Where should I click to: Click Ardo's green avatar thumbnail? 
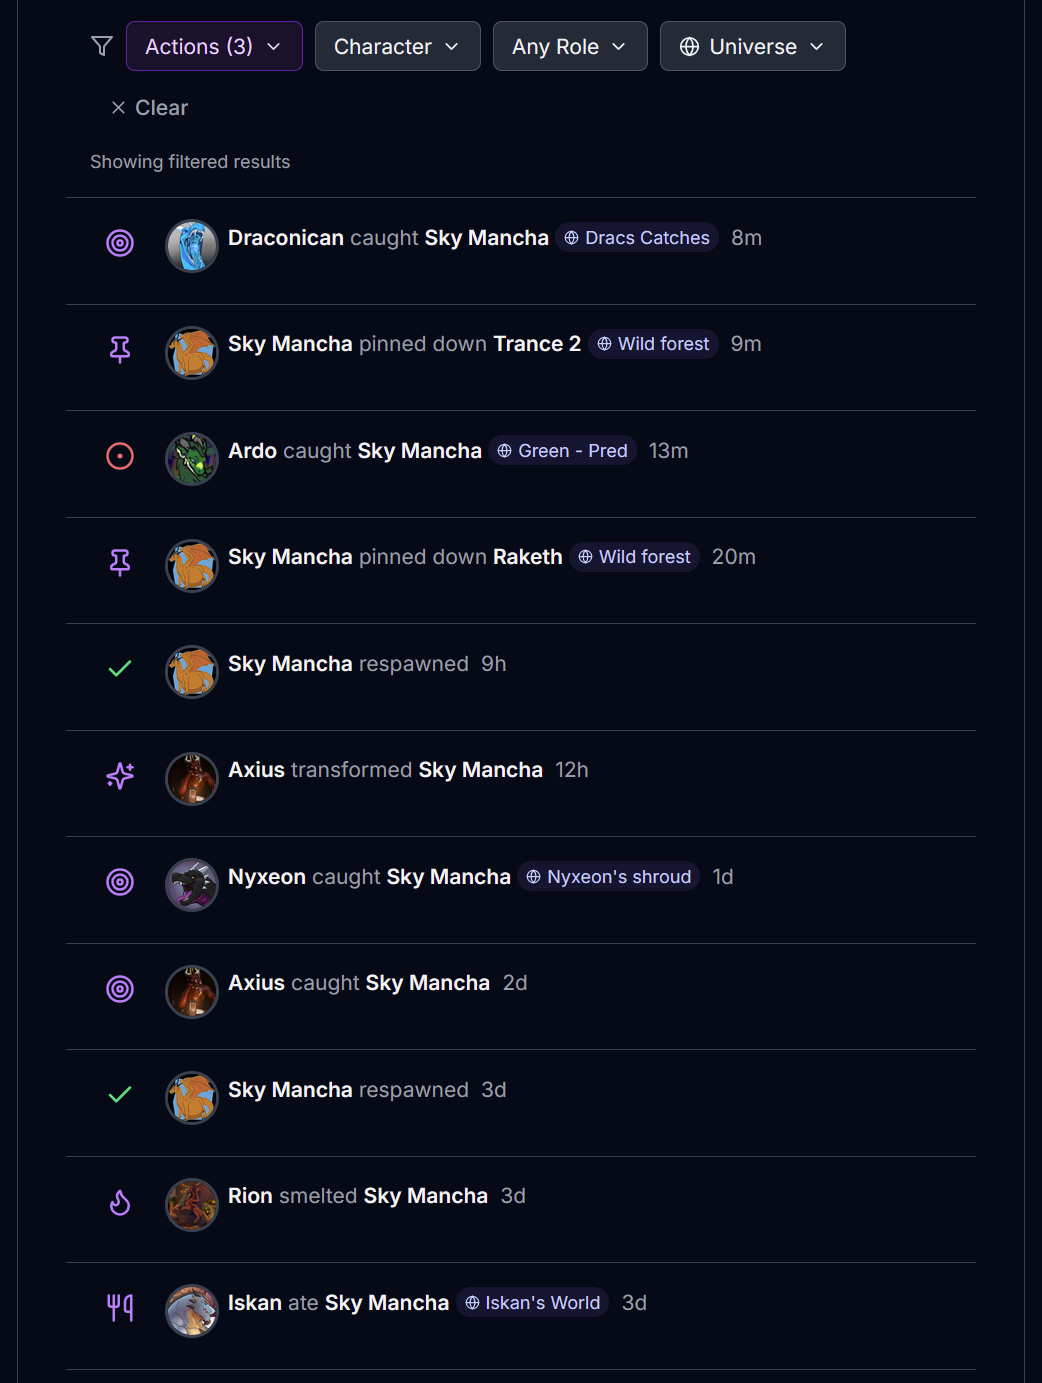click(x=191, y=459)
